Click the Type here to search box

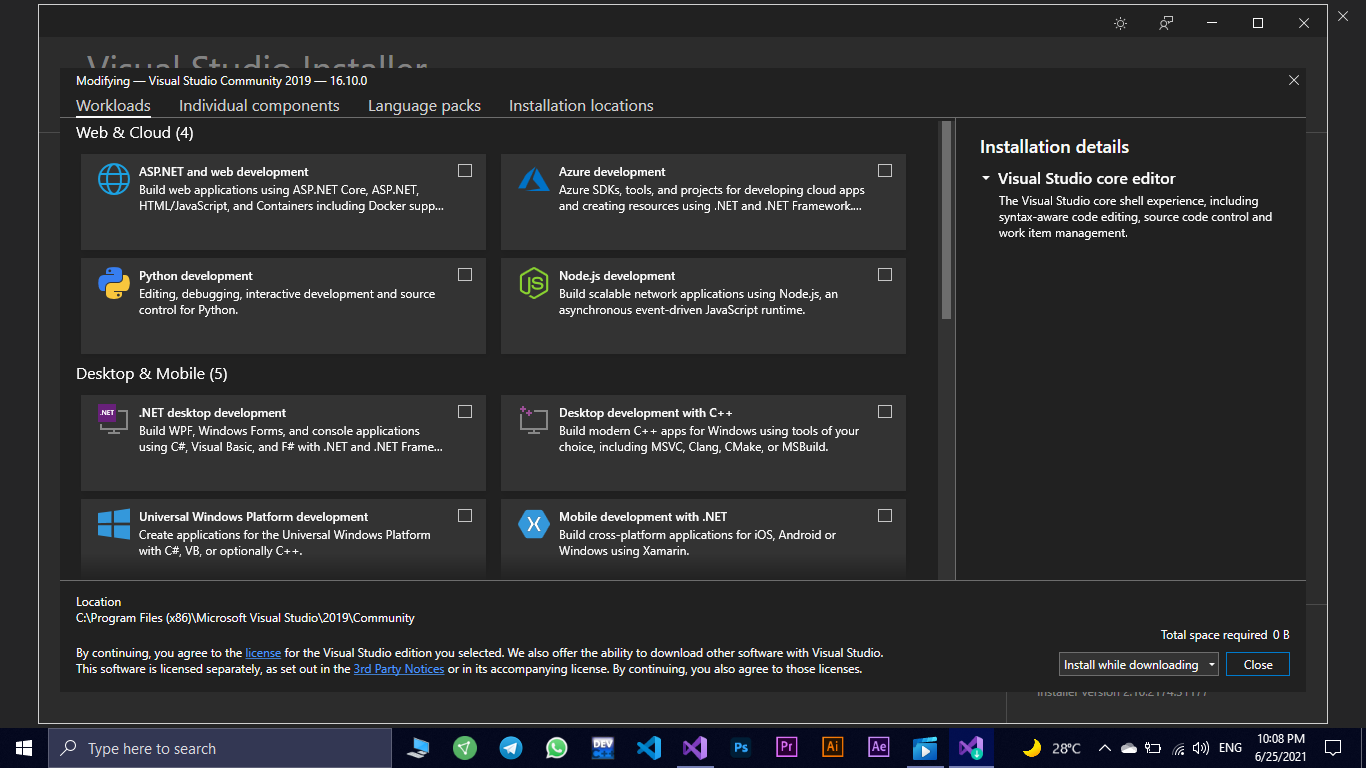coord(220,748)
